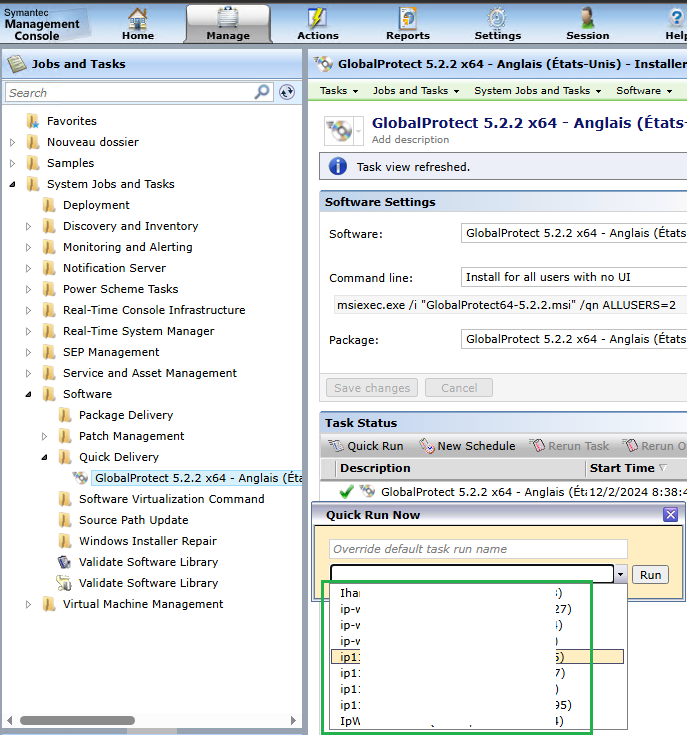Image resolution: width=687 pixels, height=735 pixels.
Task: Open the Software menu
Action: point(644,90)
